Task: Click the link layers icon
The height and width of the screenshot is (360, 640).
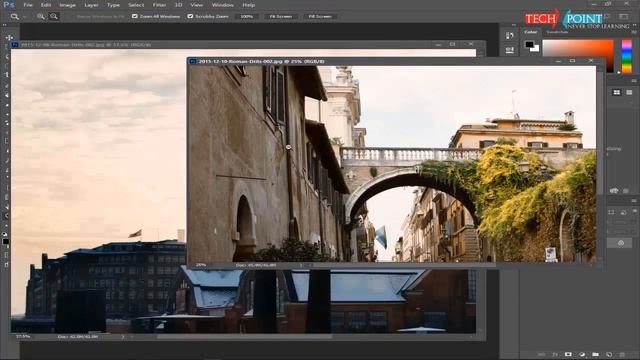Action: (541, 355)
